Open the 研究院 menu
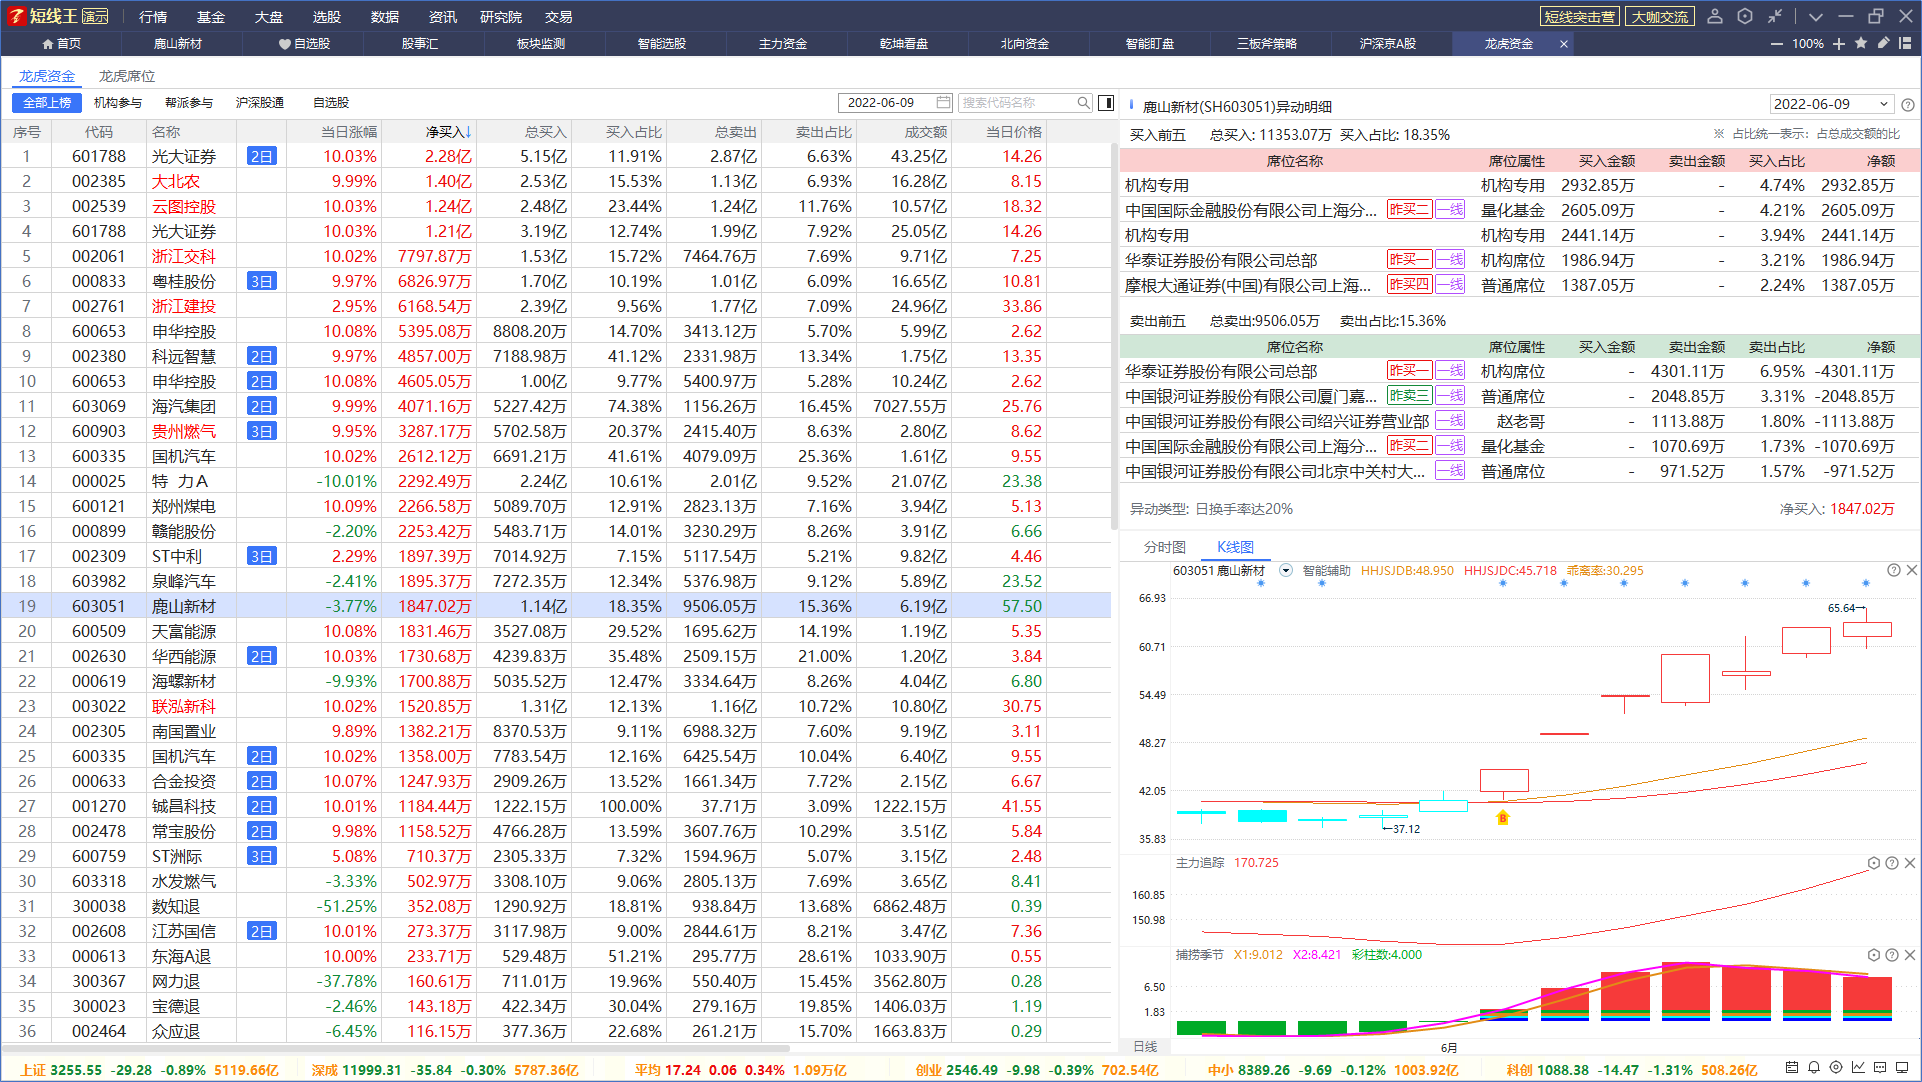 pos(501,17)
